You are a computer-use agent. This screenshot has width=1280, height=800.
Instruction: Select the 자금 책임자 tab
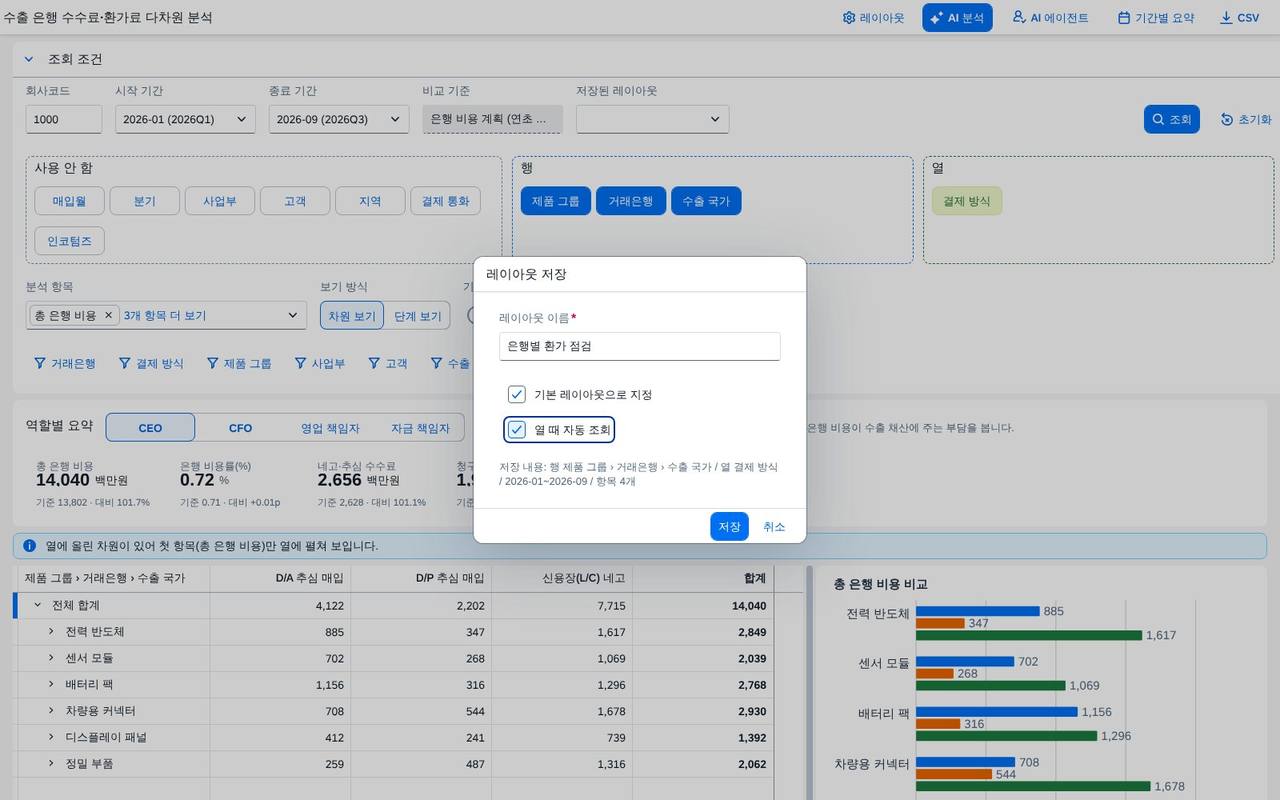[420, 427]
